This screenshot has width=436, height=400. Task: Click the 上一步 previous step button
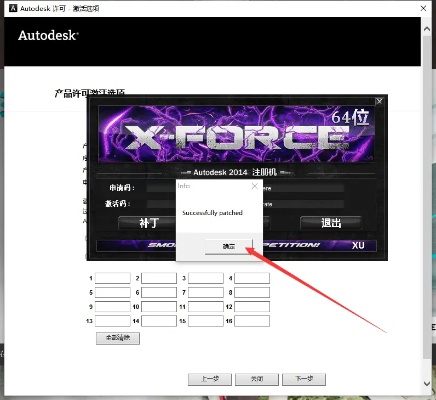click(210, 379)
